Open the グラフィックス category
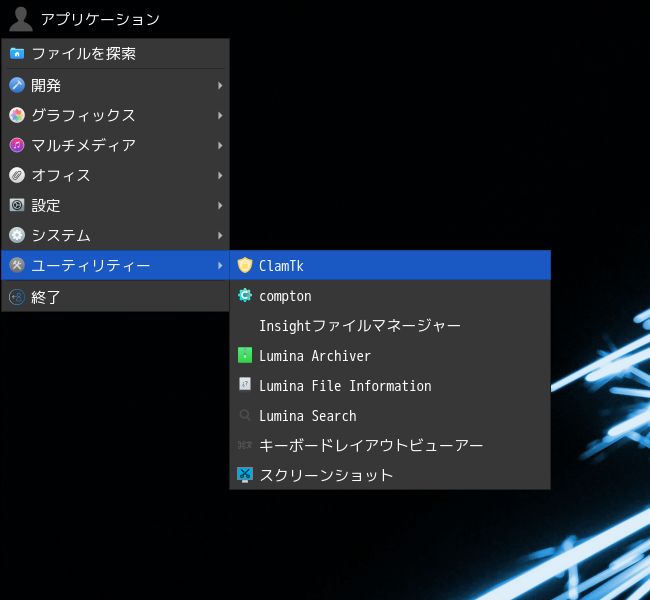Image resolution: width=650 pixels, height=600 pixels. [116, 115]
